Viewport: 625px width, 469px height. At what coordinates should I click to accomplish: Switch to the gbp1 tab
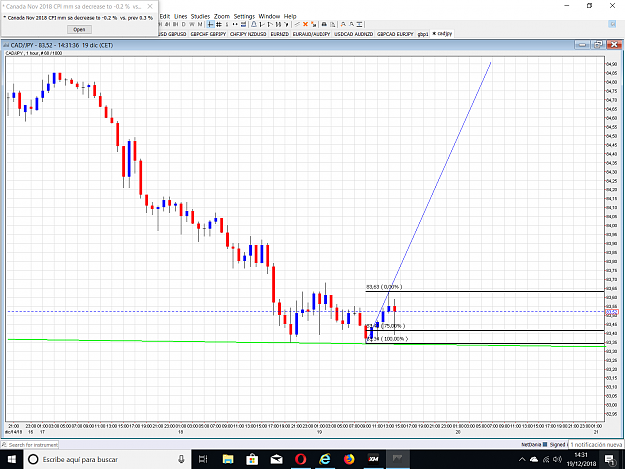point(423,34)
